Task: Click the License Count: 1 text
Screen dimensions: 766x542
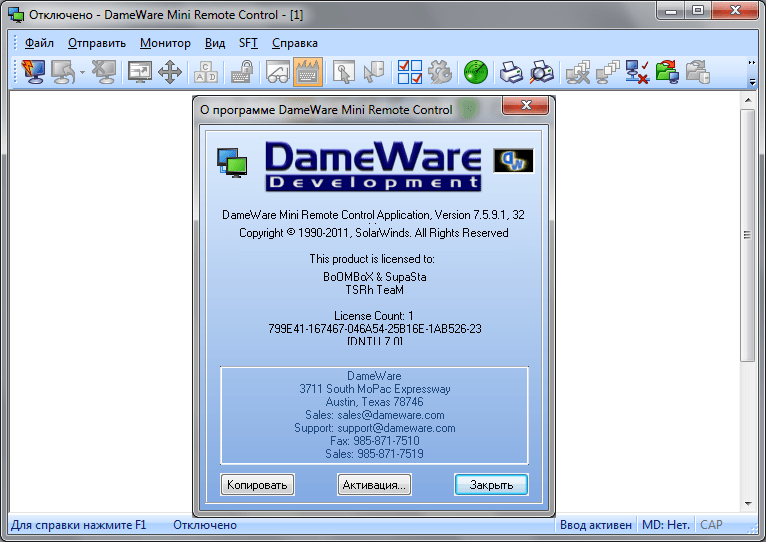Action: [374, 316]
